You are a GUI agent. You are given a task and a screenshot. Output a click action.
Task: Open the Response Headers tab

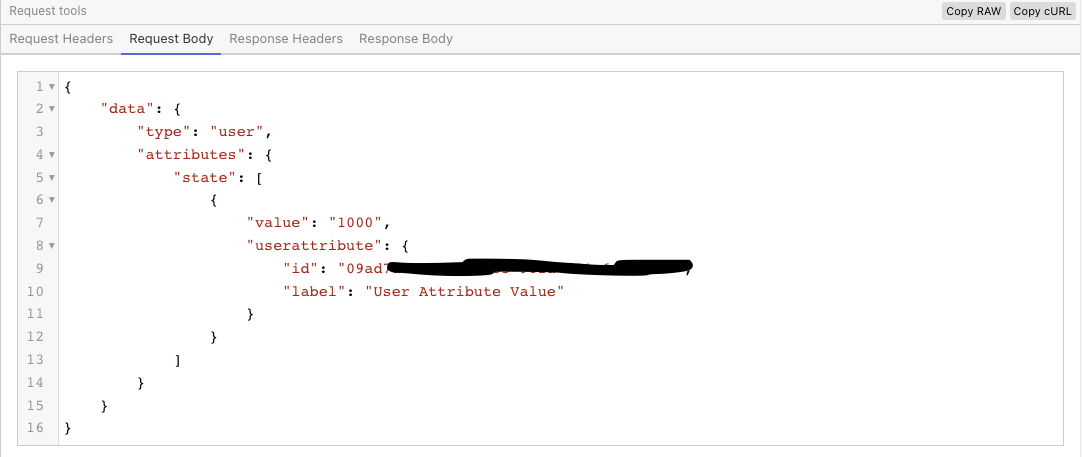tap(286, 39)
